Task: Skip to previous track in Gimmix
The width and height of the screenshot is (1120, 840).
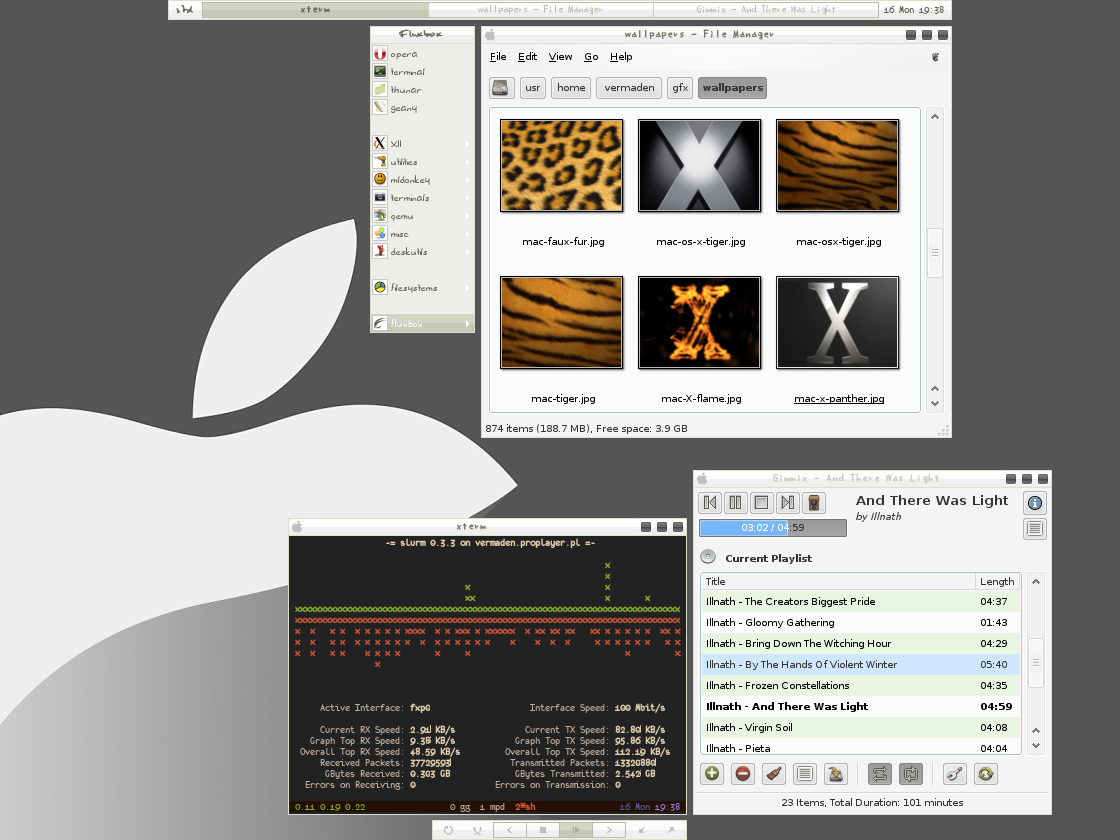Action: coord(710,503)
